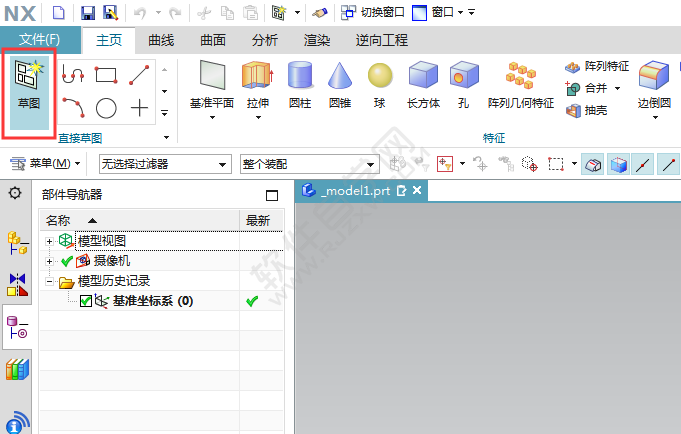The height and width of the screenshot is (434, 681).
Task: Select the 基准坐标系 (0) tree item
Action: (153, 301)
